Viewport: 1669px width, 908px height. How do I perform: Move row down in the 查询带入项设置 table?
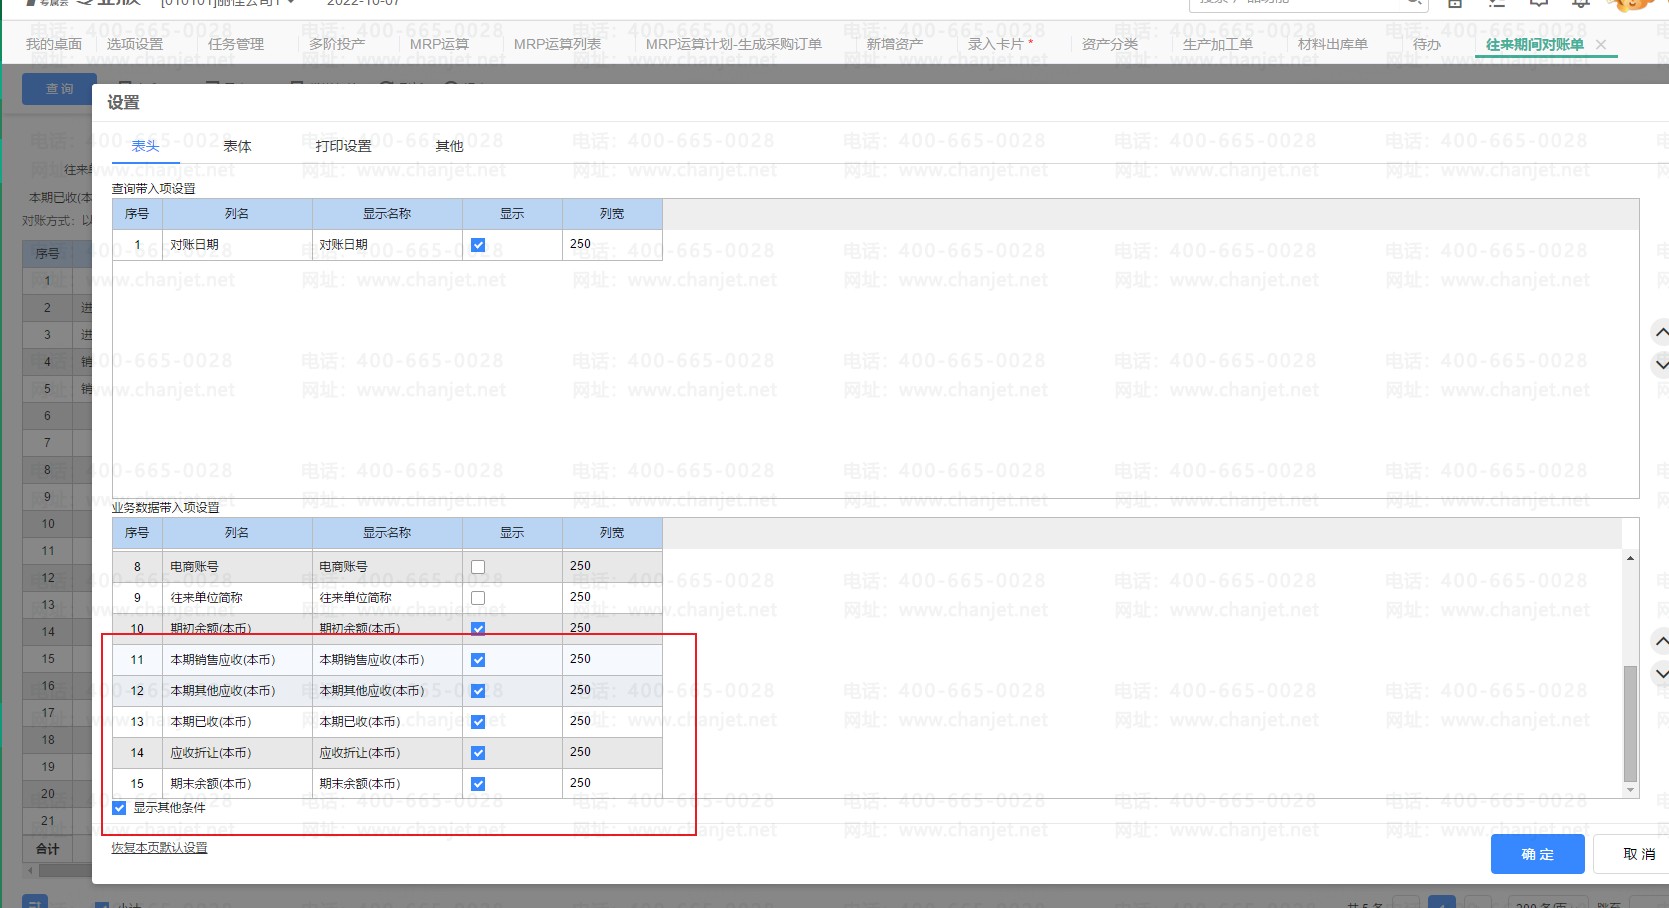click(x=1661, y=364)
